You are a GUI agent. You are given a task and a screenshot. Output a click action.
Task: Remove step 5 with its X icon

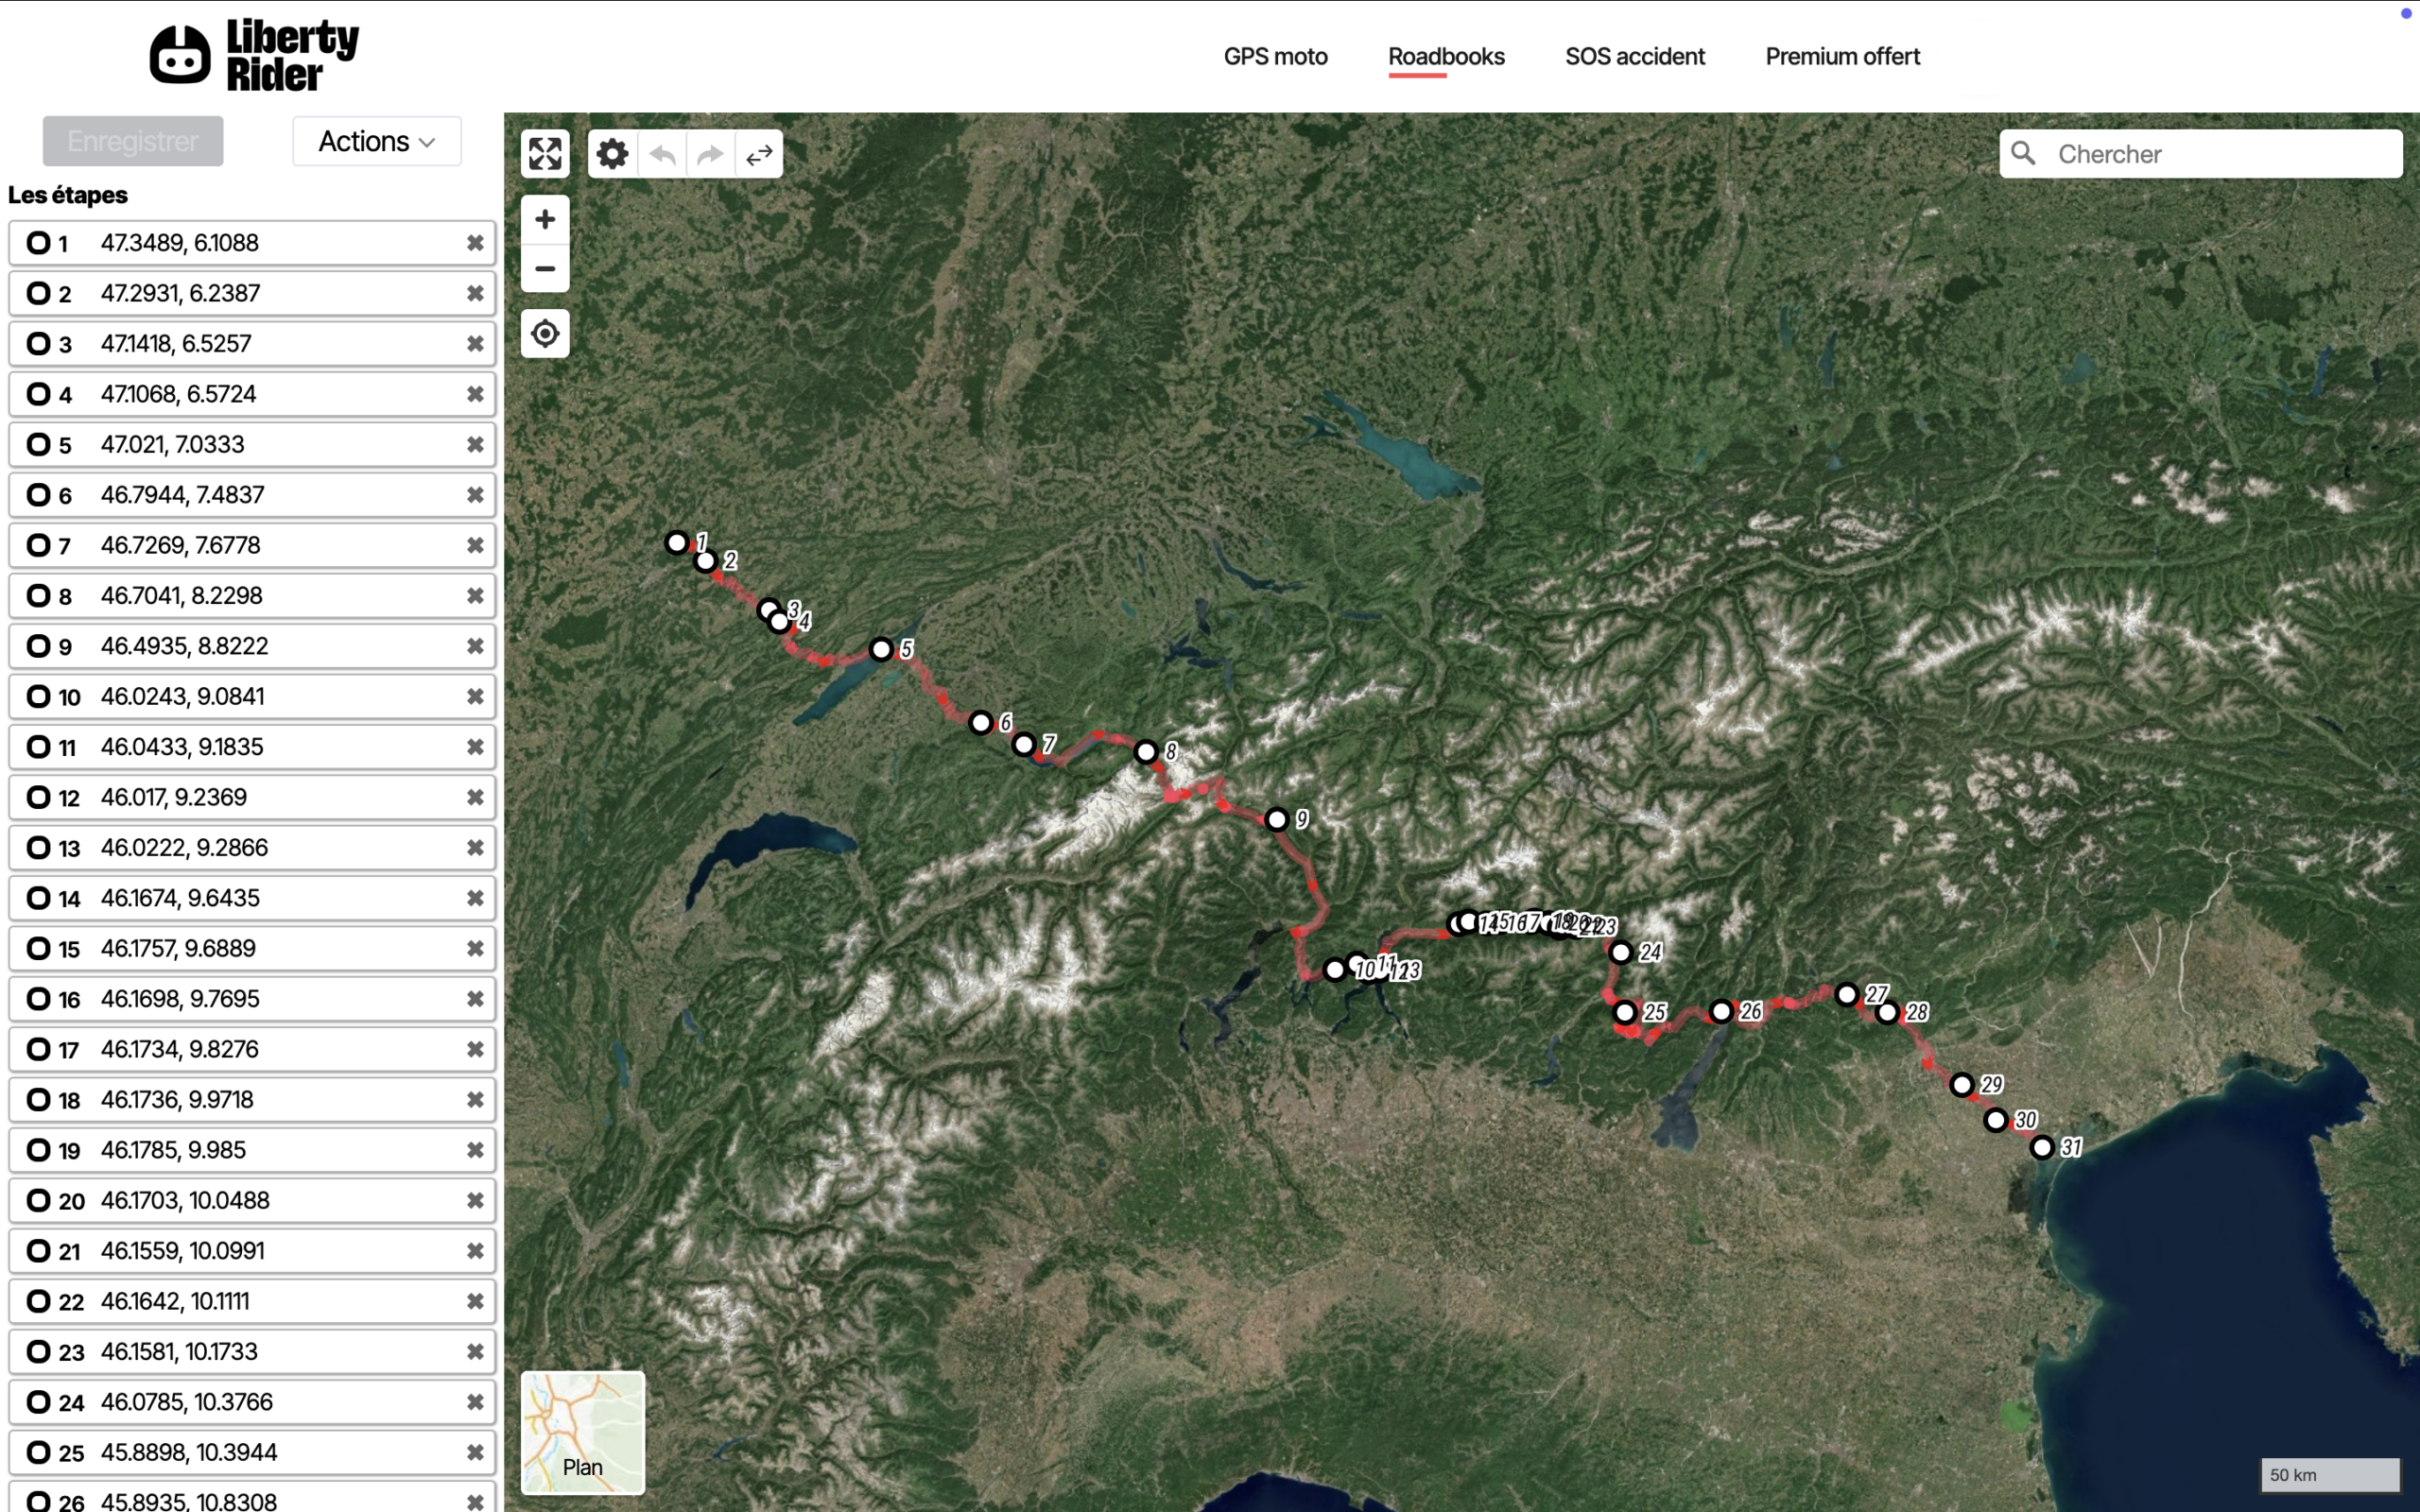pyautogui.click(x=475, y=444)
